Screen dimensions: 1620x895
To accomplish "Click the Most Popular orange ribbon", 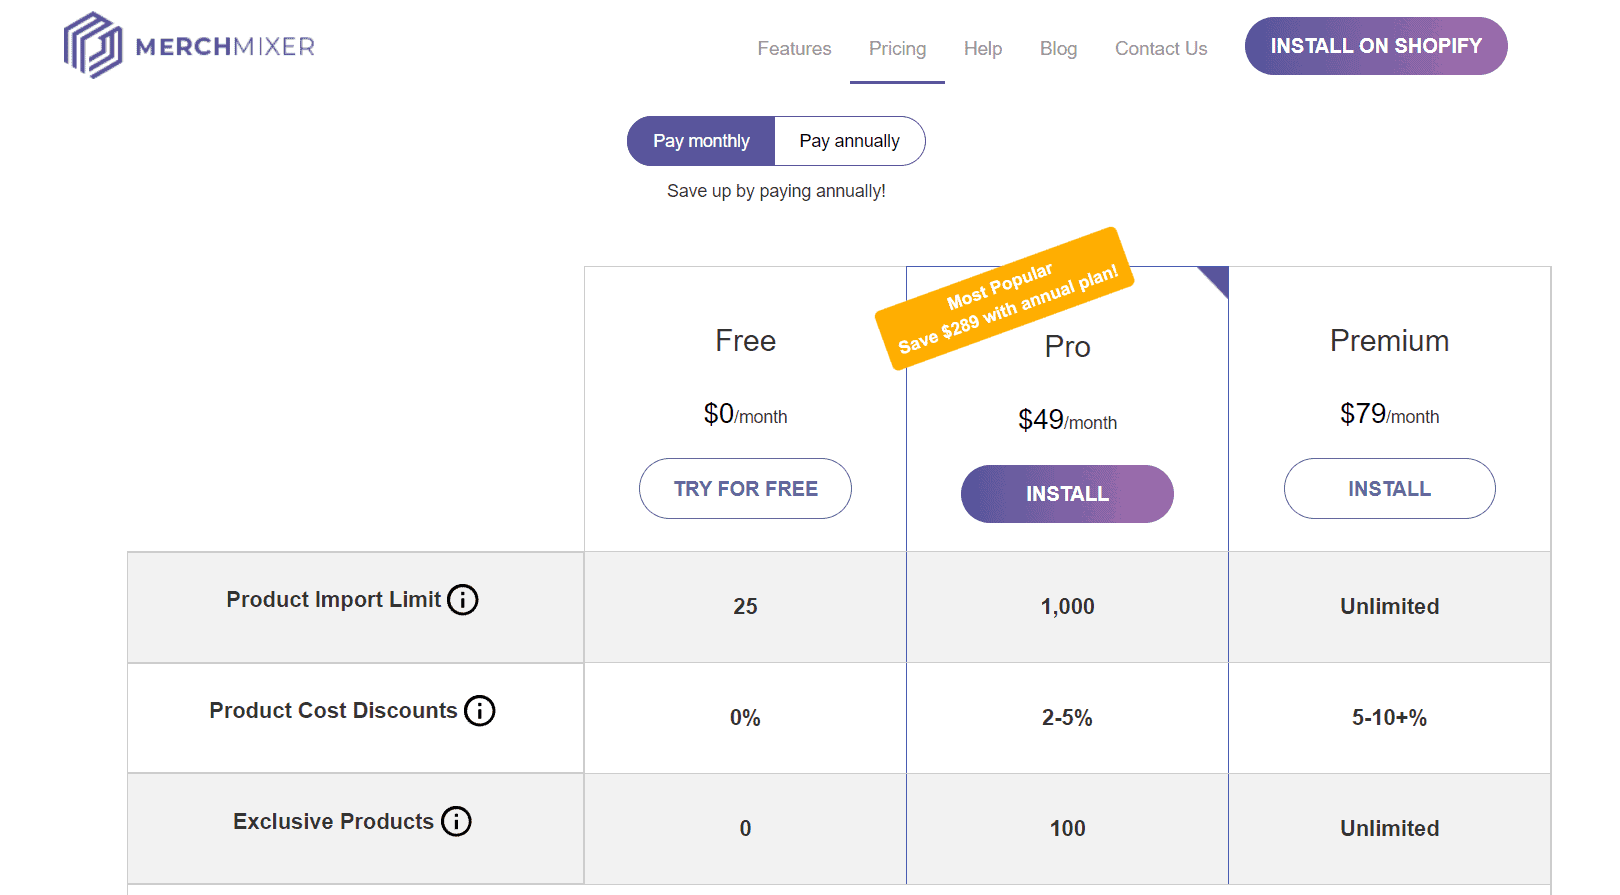I will [x=1005, y=297].
